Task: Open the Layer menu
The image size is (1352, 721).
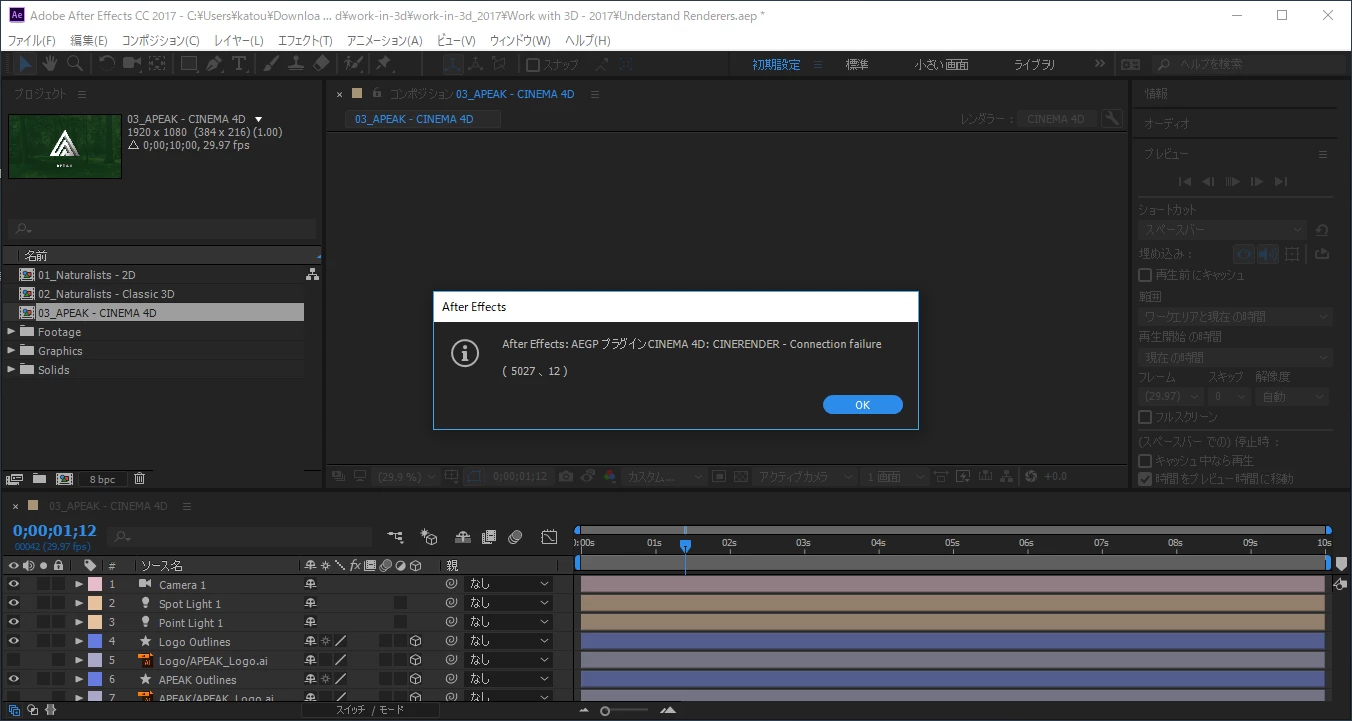Action: 238,40
